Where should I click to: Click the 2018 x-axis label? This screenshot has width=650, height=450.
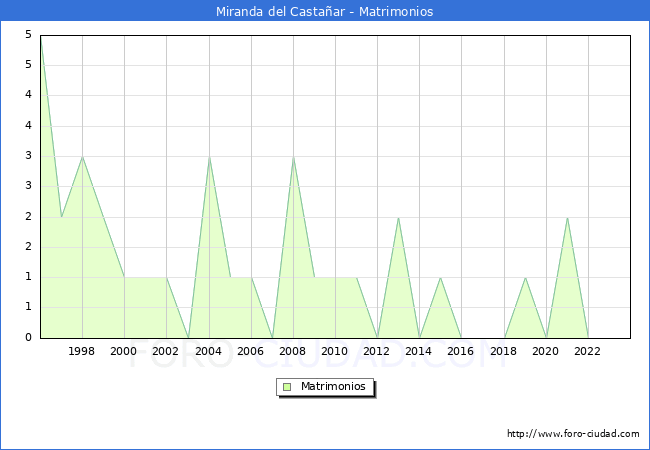click(503, 351)
